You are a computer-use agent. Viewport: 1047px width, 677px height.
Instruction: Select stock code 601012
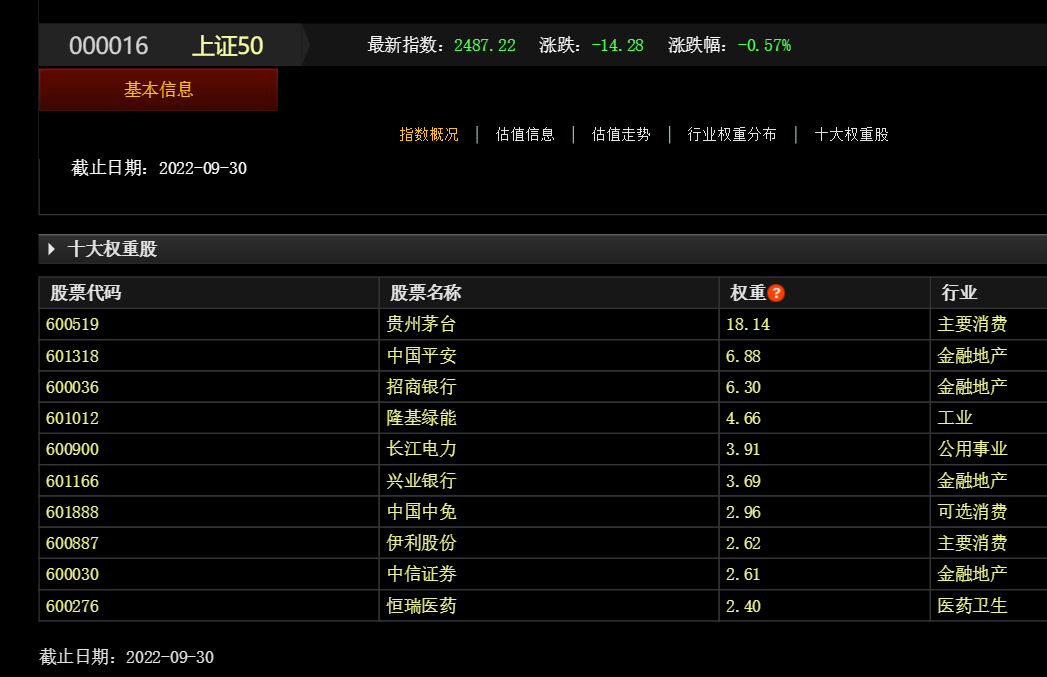[72, 419]
